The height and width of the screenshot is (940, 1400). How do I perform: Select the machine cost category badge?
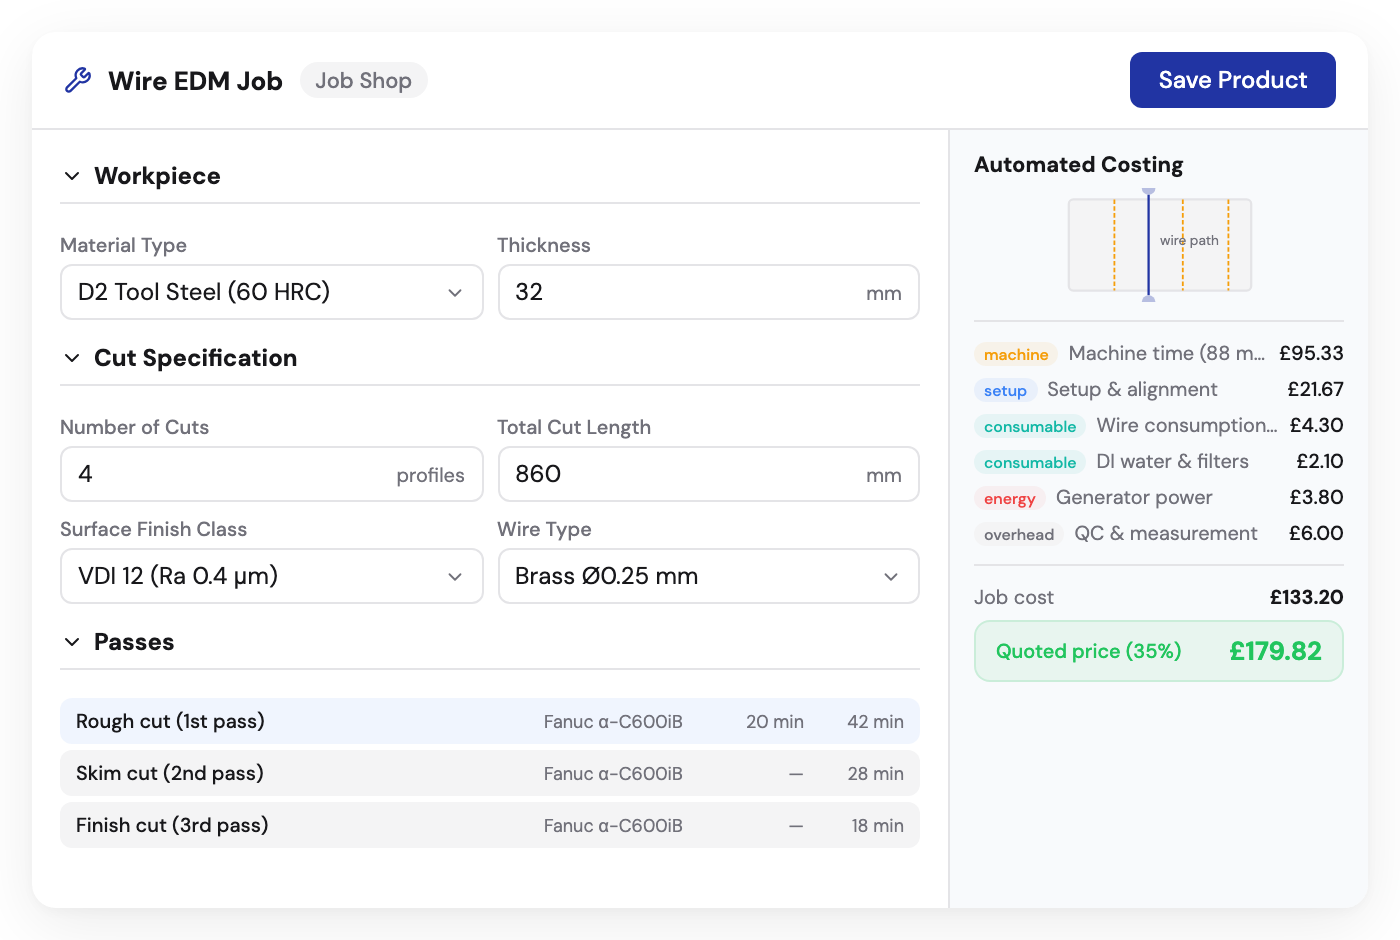1015,354
